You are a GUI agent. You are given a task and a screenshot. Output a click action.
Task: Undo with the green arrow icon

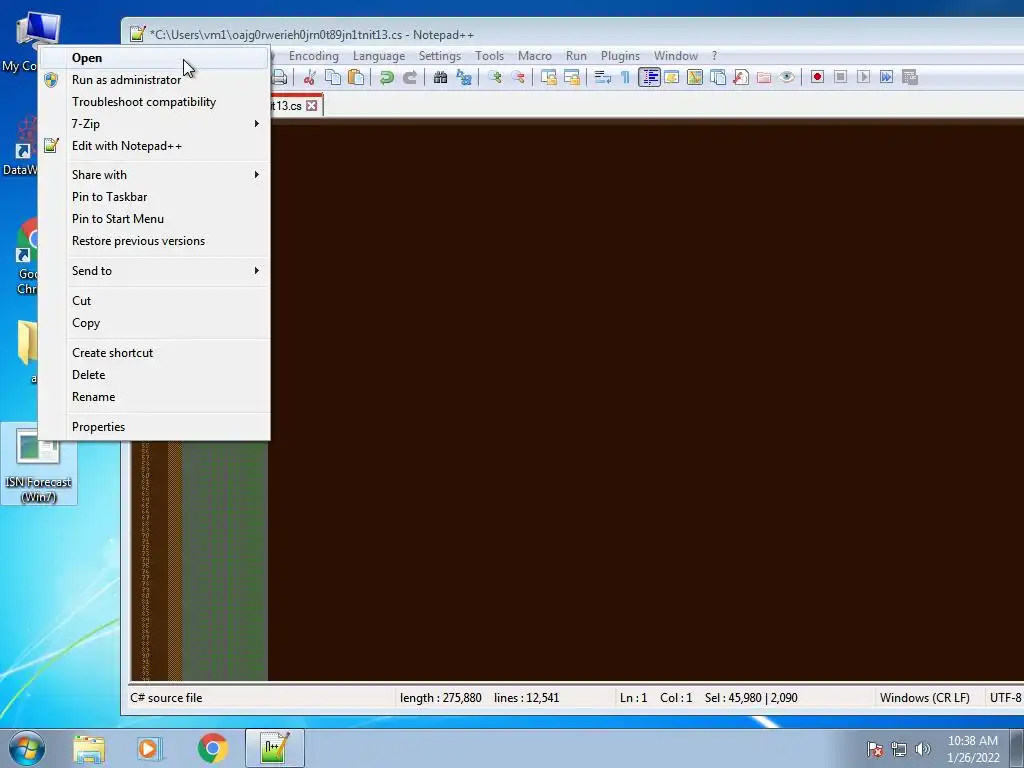[x=387, y=77]
